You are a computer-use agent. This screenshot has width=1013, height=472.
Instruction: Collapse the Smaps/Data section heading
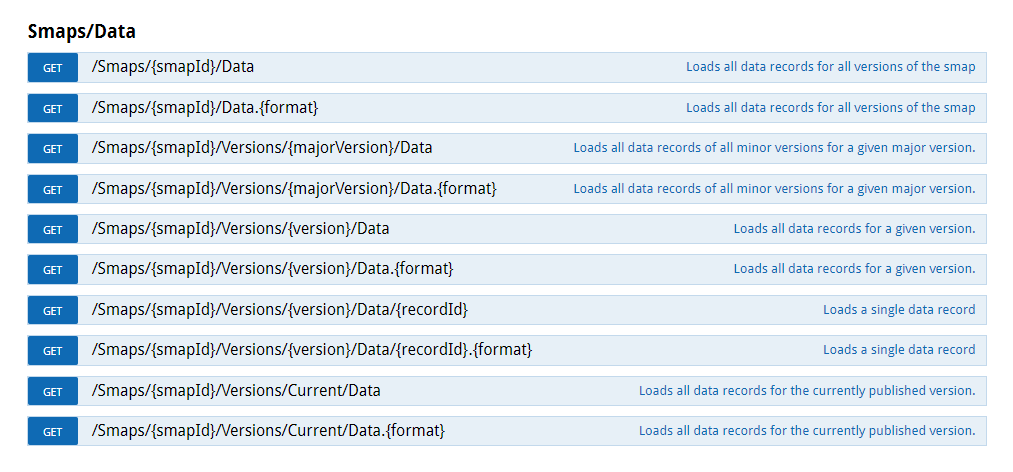(82, 32)
